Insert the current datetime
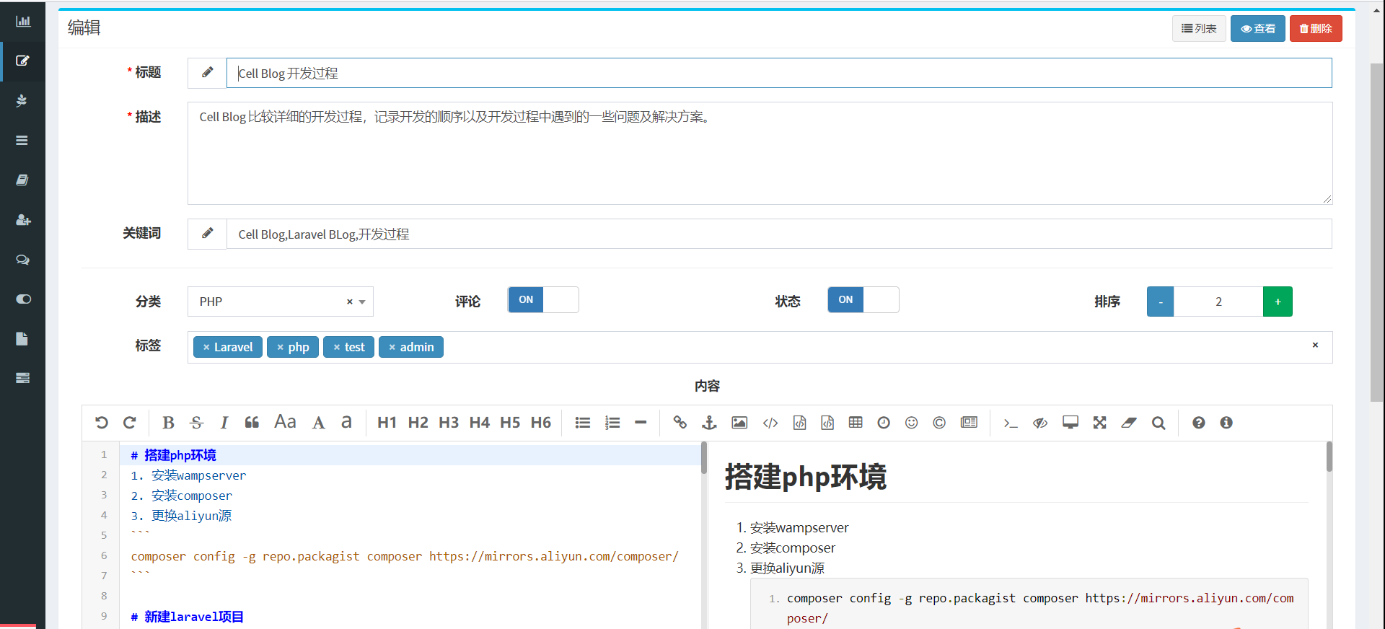1385x629 pixels. pos(884,423)
